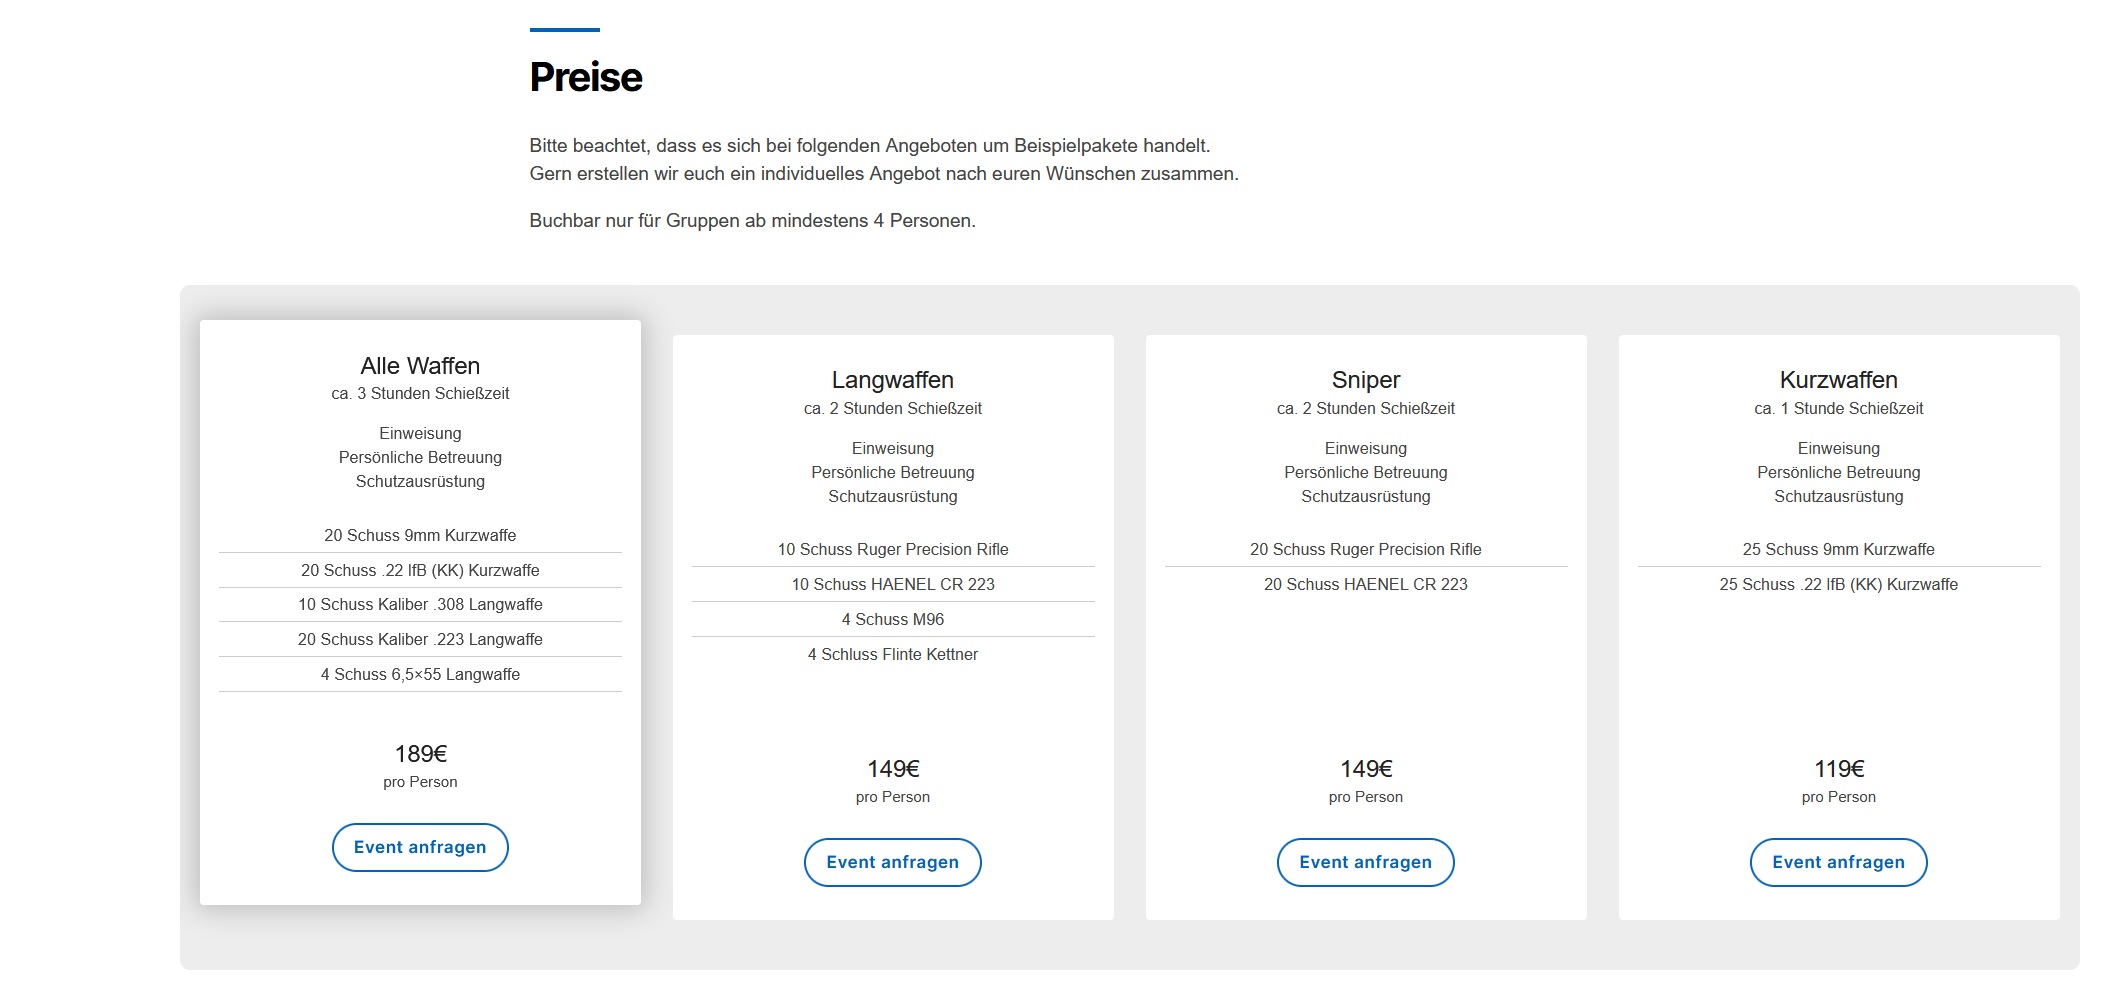Click the Preise section heading

click(586, 77)
